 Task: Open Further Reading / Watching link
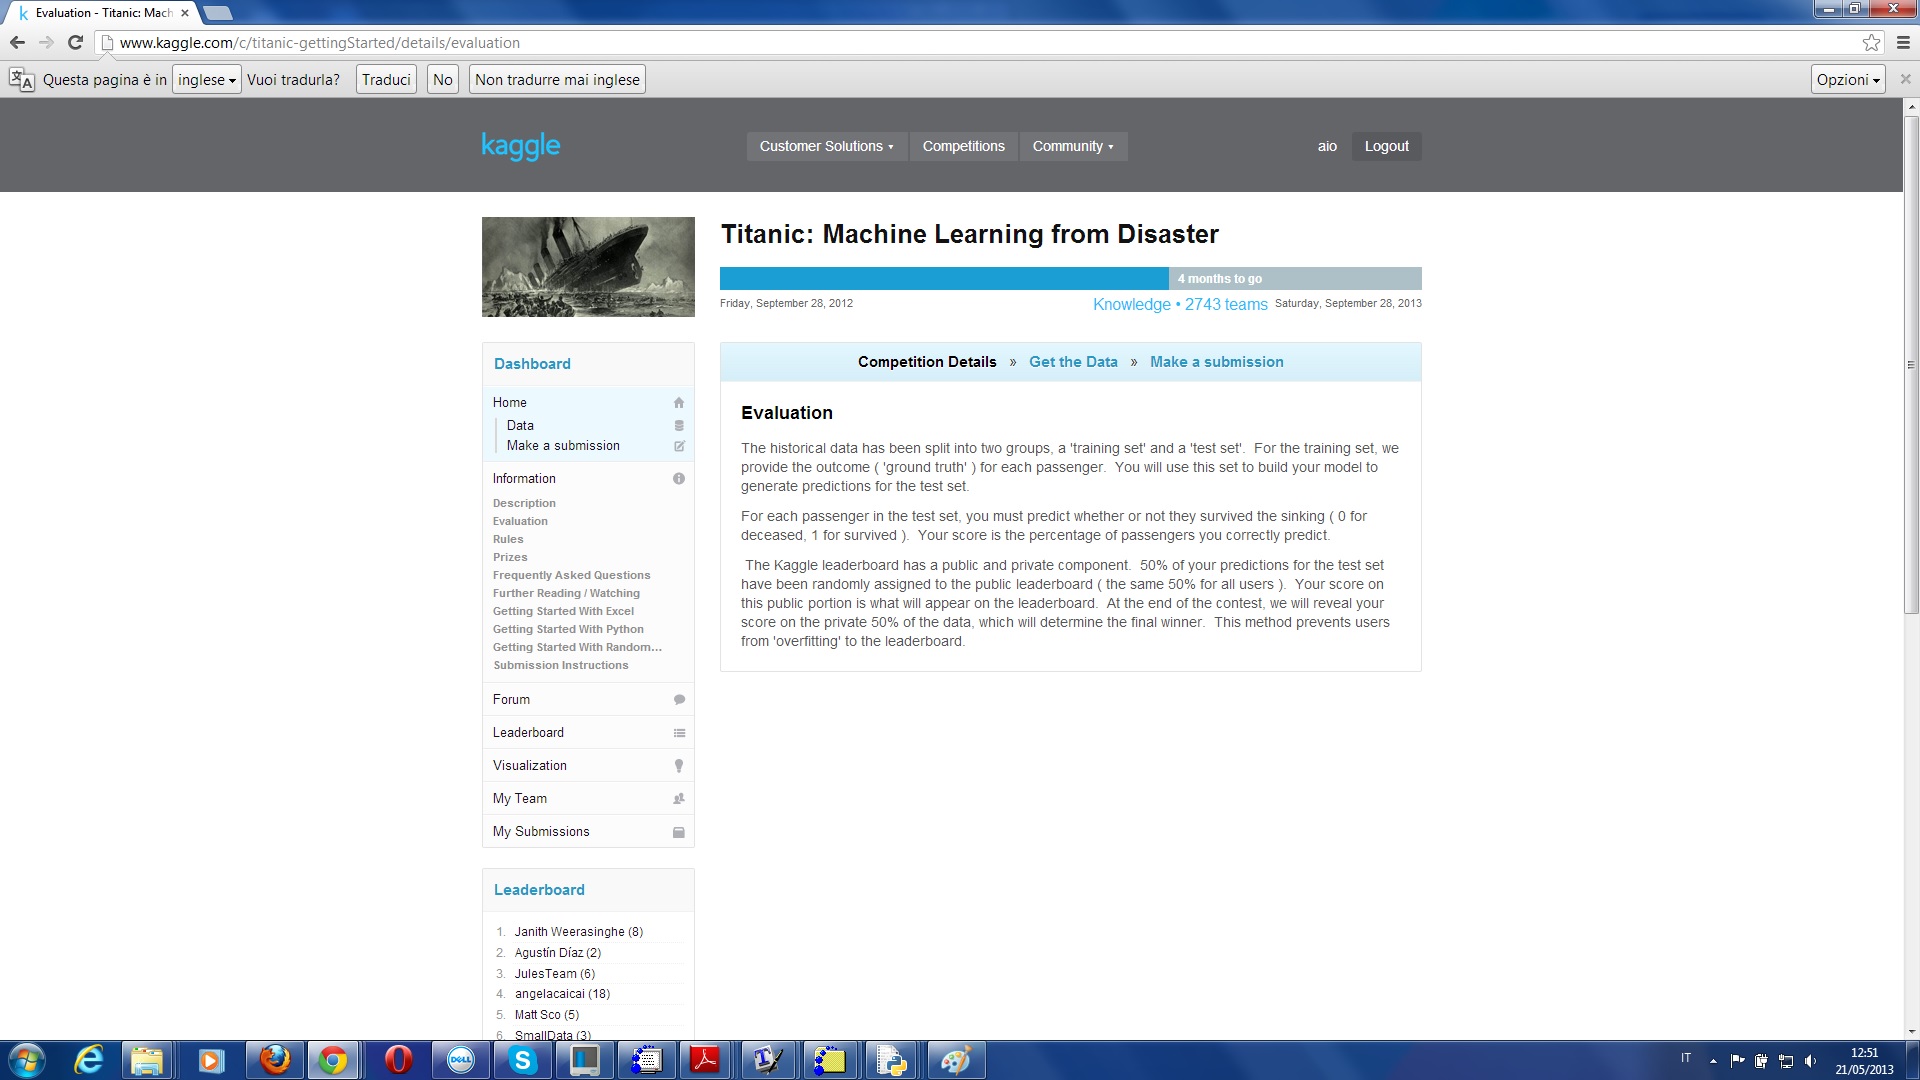pyautogui.click(x=566, y=593)
